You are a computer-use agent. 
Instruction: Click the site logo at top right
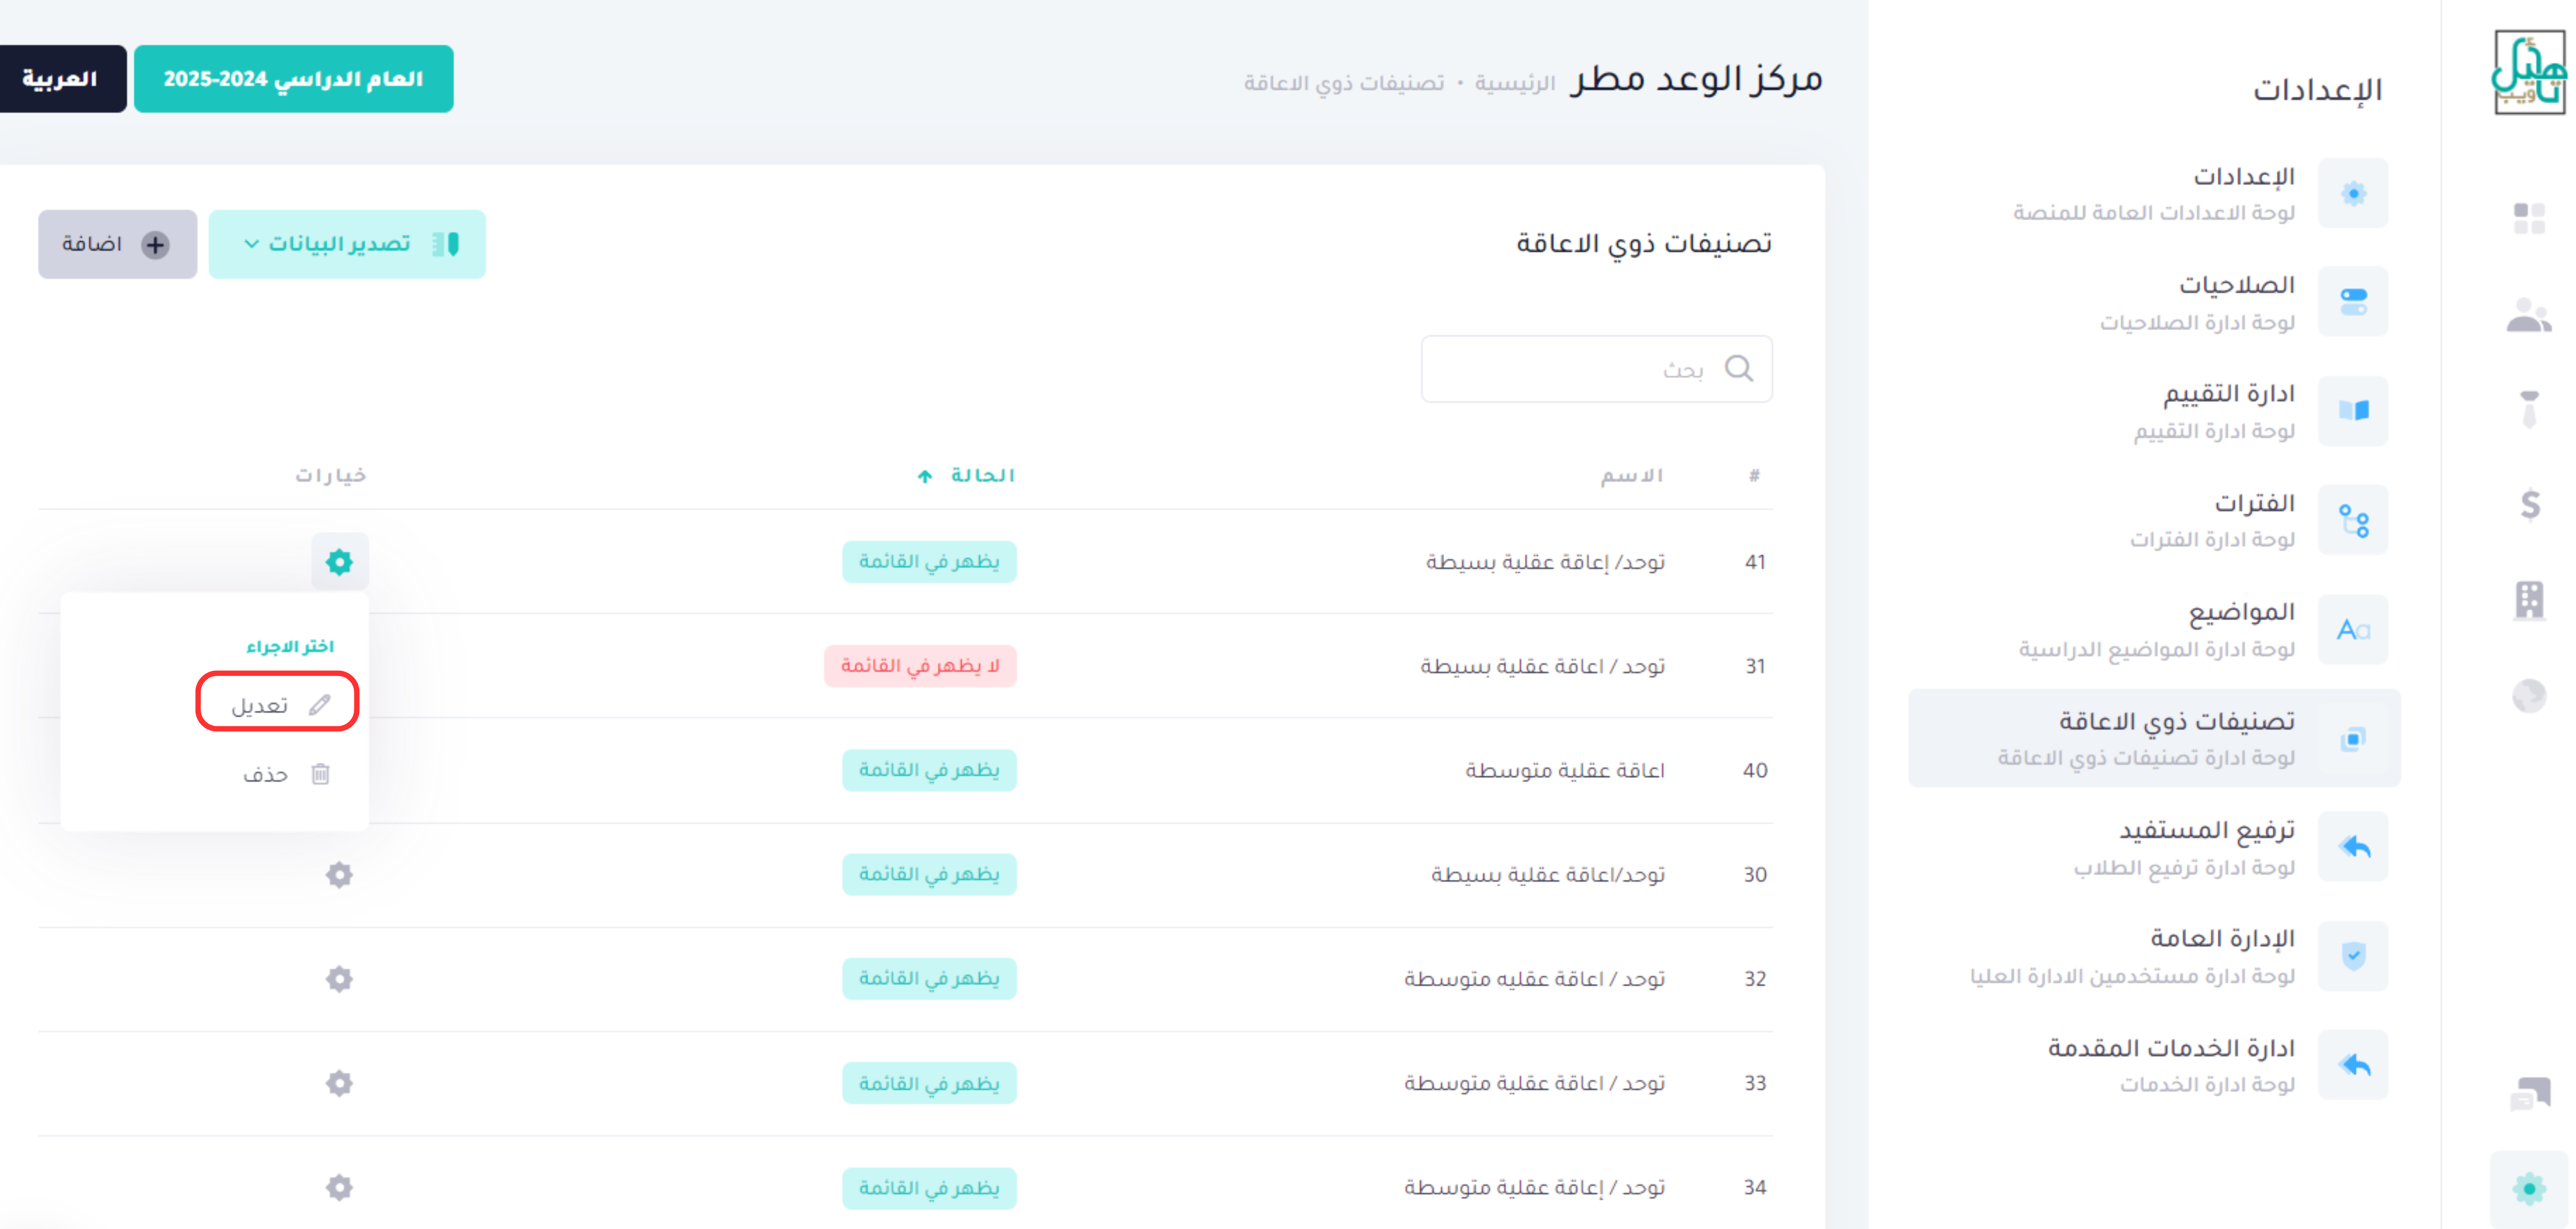click(2529, 72)
